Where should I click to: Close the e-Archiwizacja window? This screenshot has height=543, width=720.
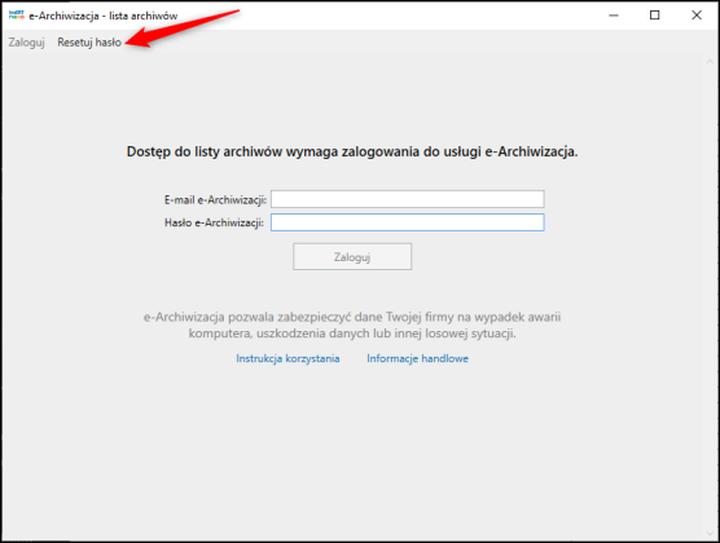pos(697,15)
